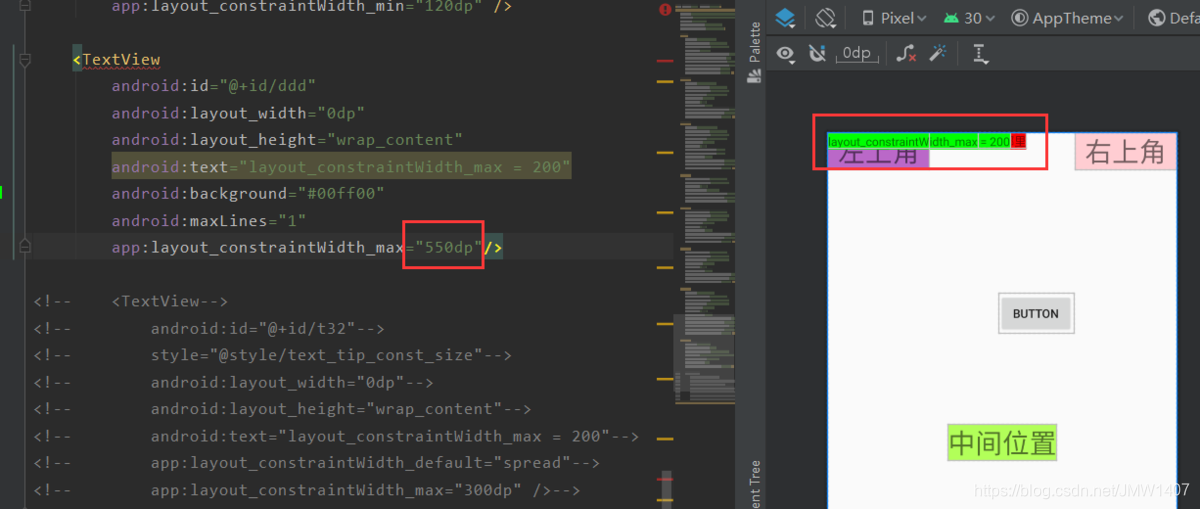Image resolution: width=1200 pixels, height=509 pixels.
Task: Open the AppTheme theme dropdown
Action: tap(1067, 18)
